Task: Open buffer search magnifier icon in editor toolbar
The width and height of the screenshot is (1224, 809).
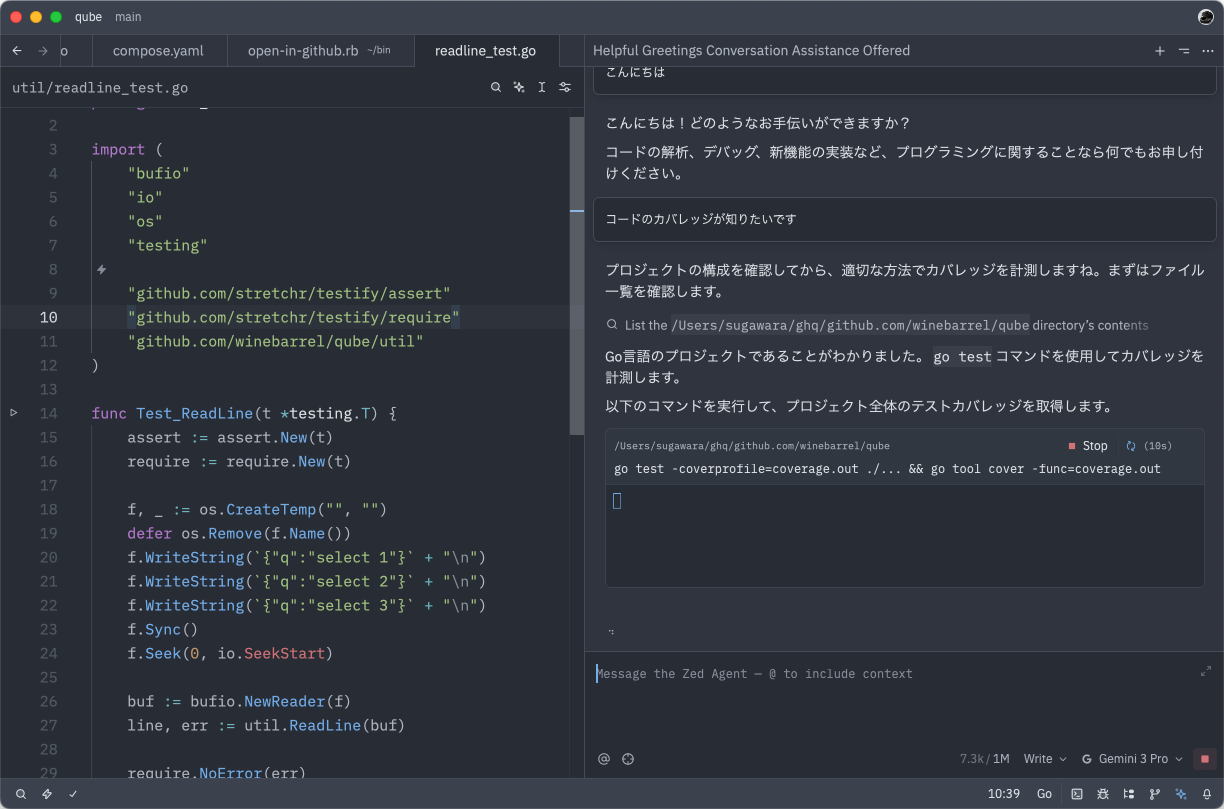Action: [x=496, y=88]
